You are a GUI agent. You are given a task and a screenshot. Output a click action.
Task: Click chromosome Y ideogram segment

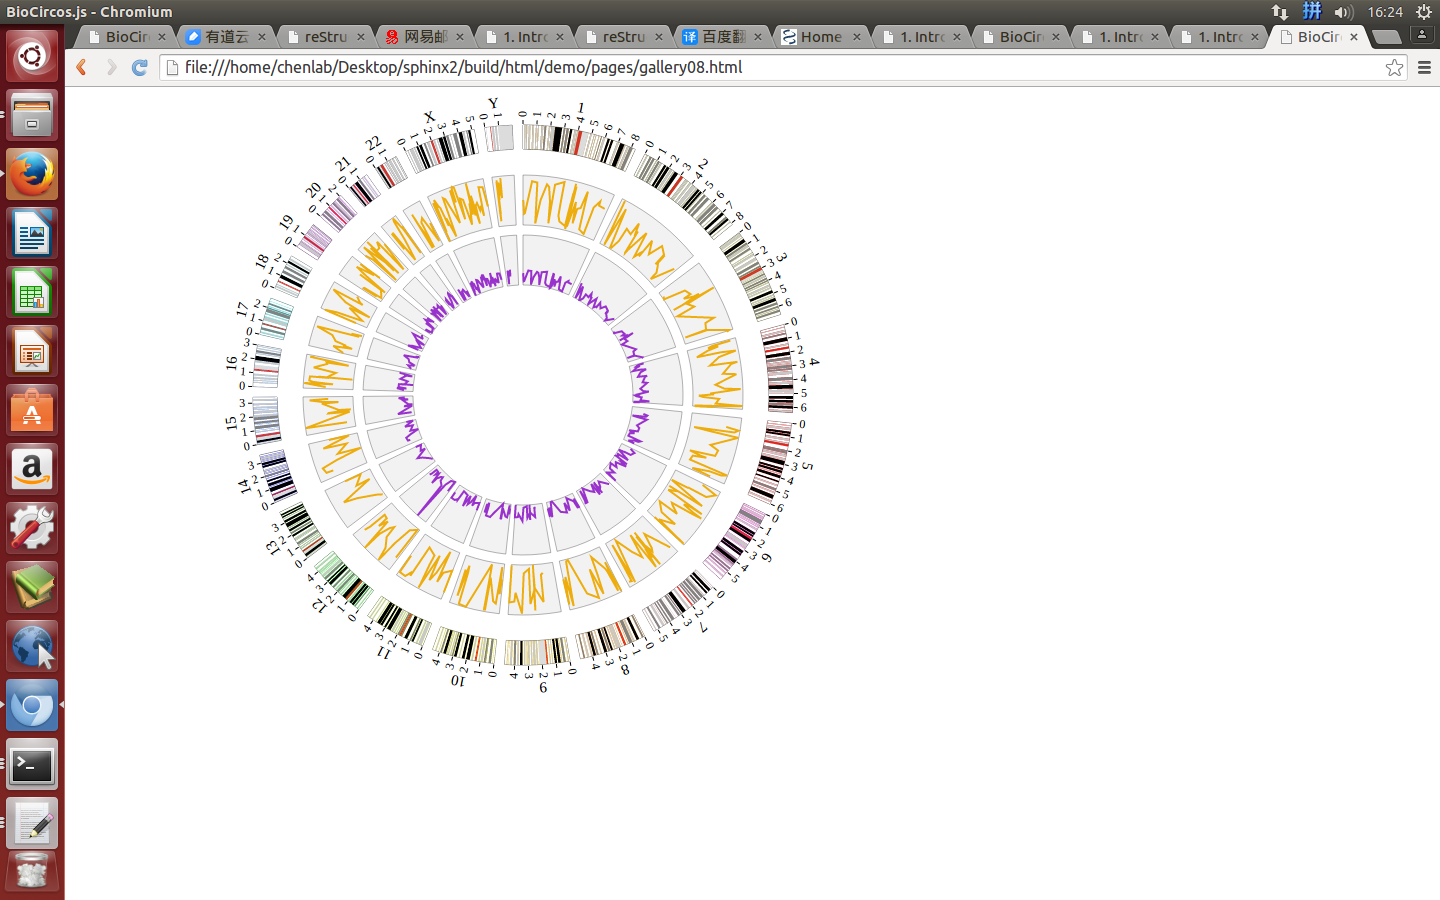tap(499, 137)
